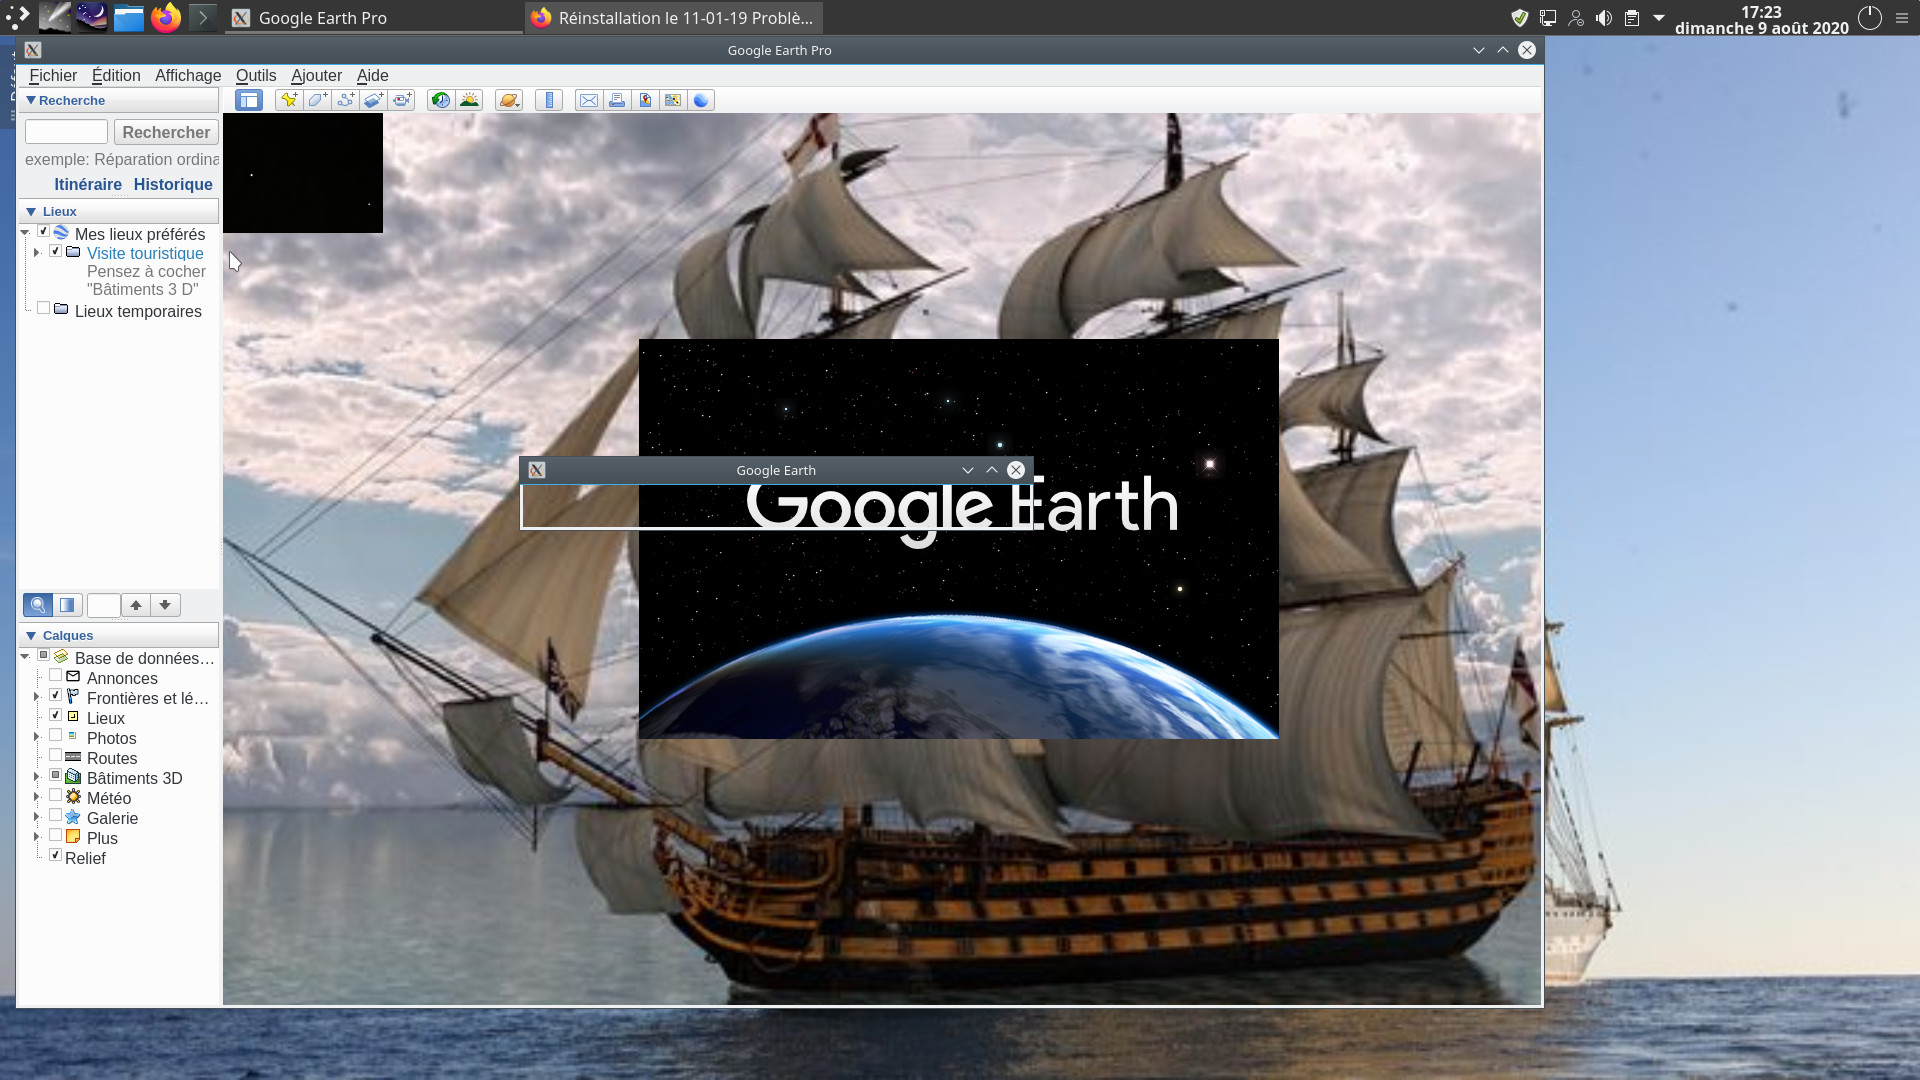Open the application launcher in the panel
1920x1080 pixels.
pyautogui.click(x=18, y=17)
